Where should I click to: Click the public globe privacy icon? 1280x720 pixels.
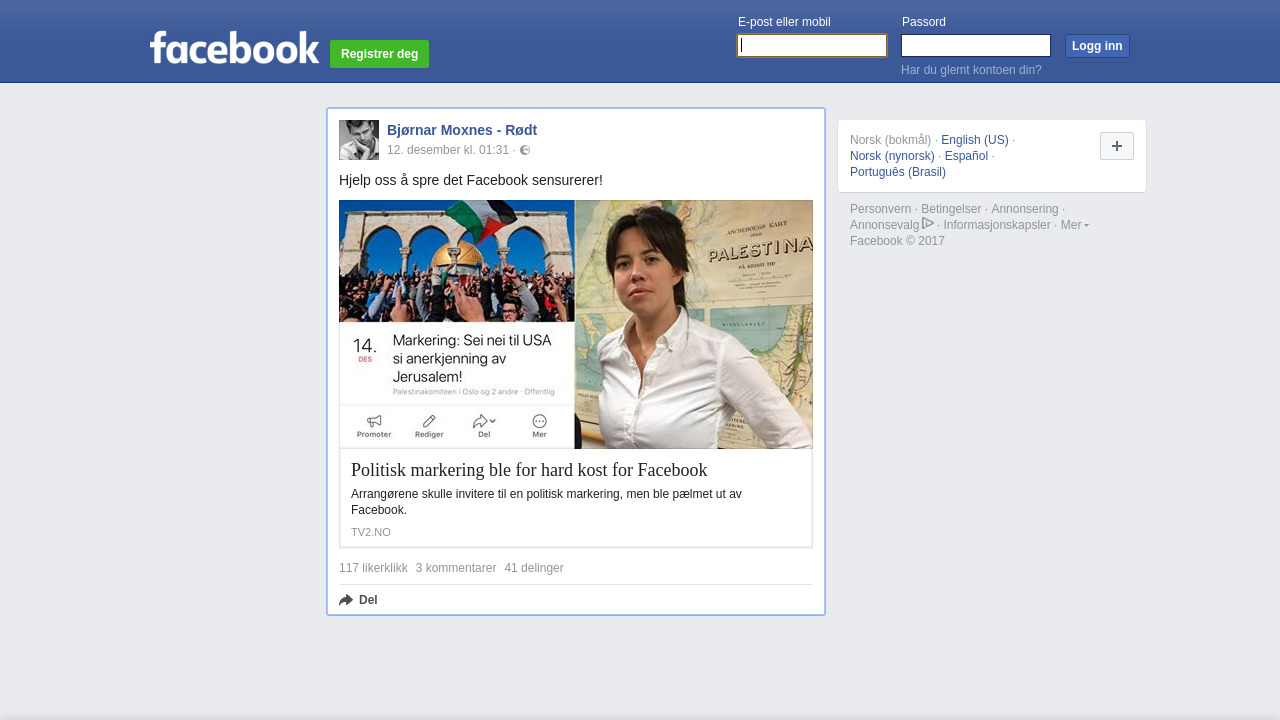525,150
